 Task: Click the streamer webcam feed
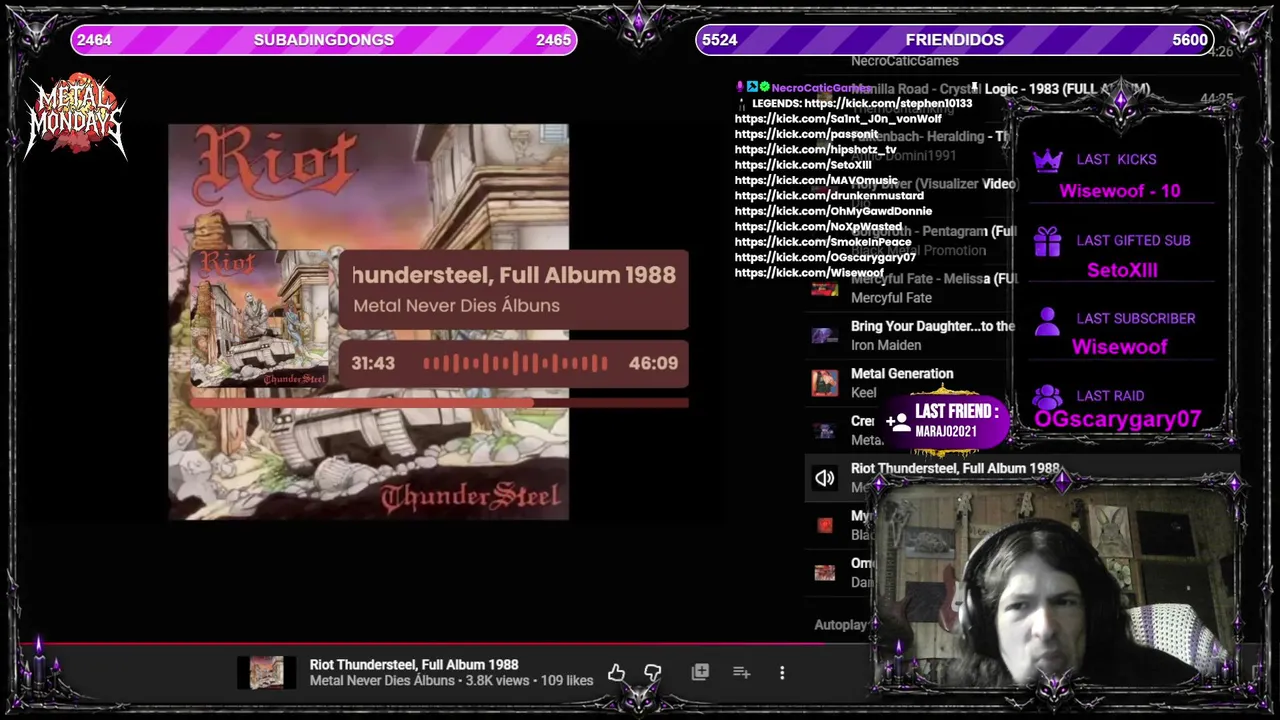coord(1056,585)
